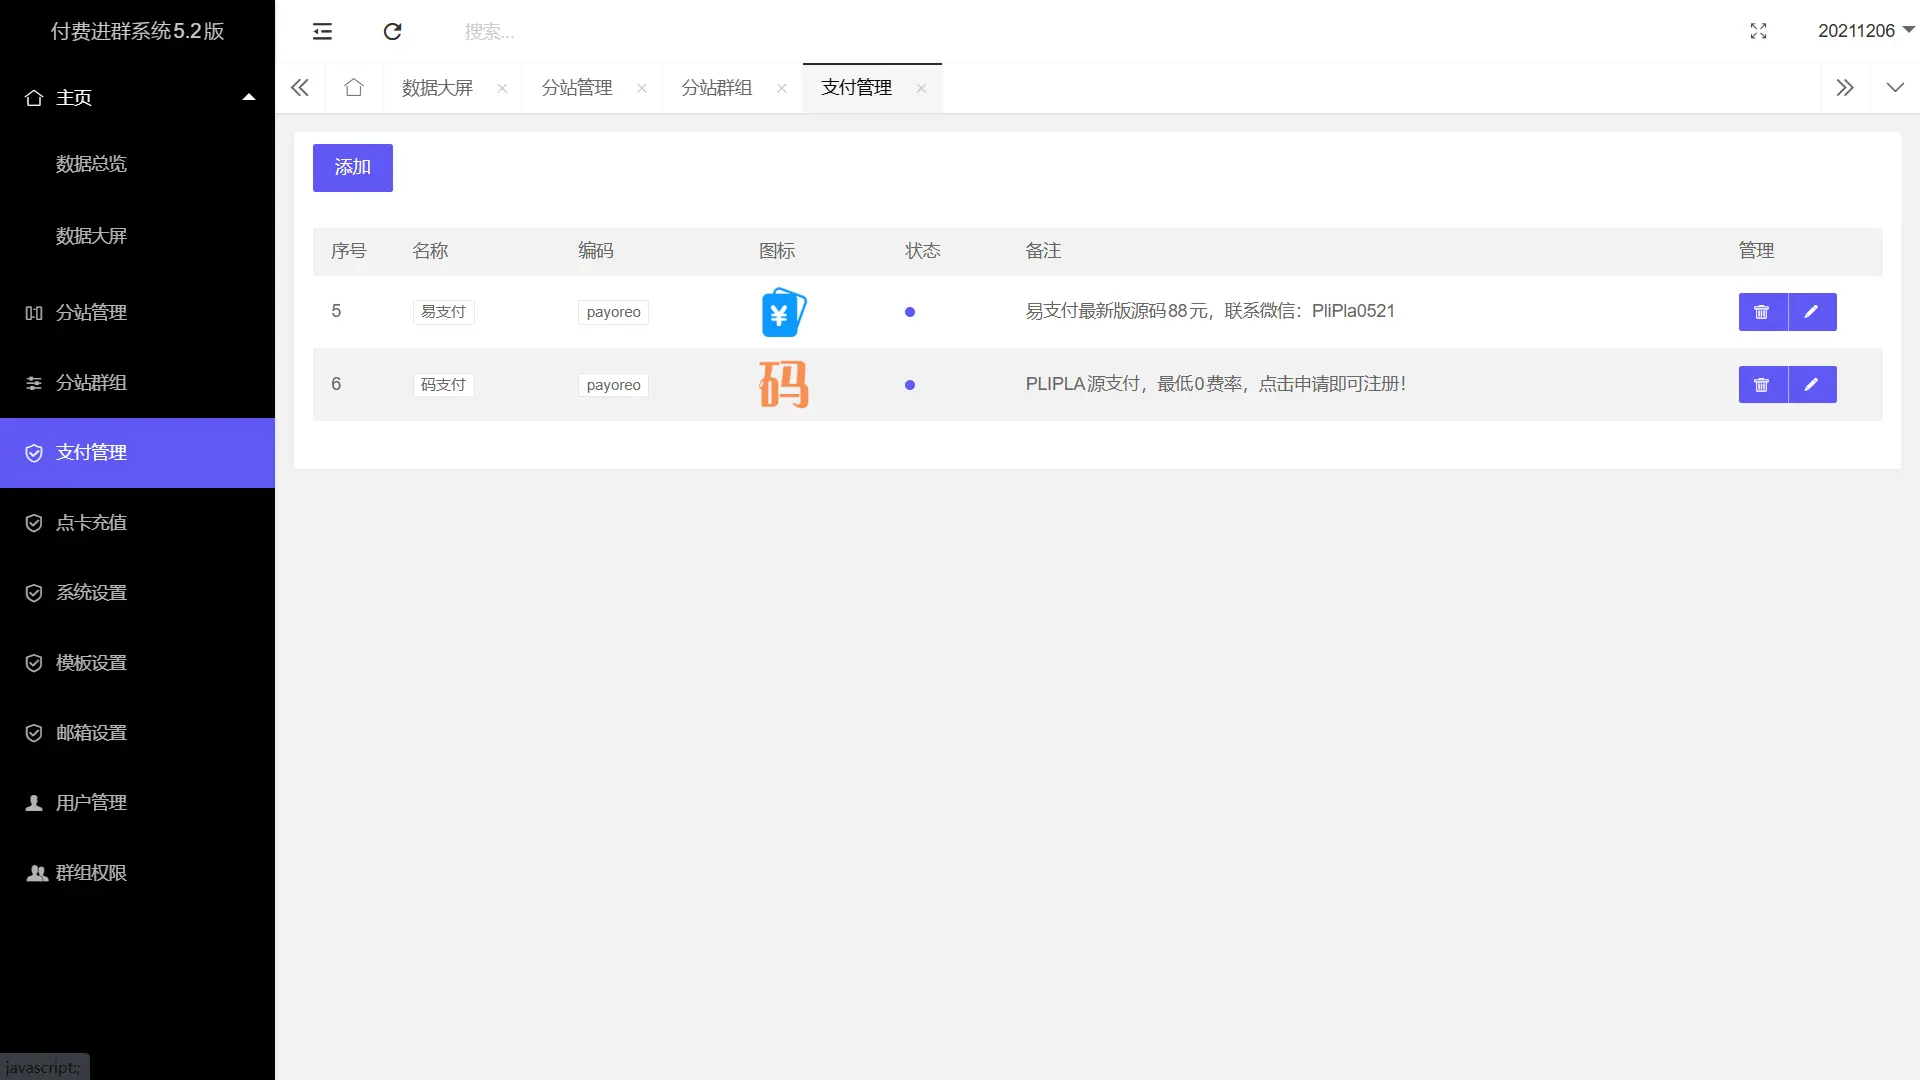Click the home icon tab
1920x1080 pixels.
[x=353, y=87]
